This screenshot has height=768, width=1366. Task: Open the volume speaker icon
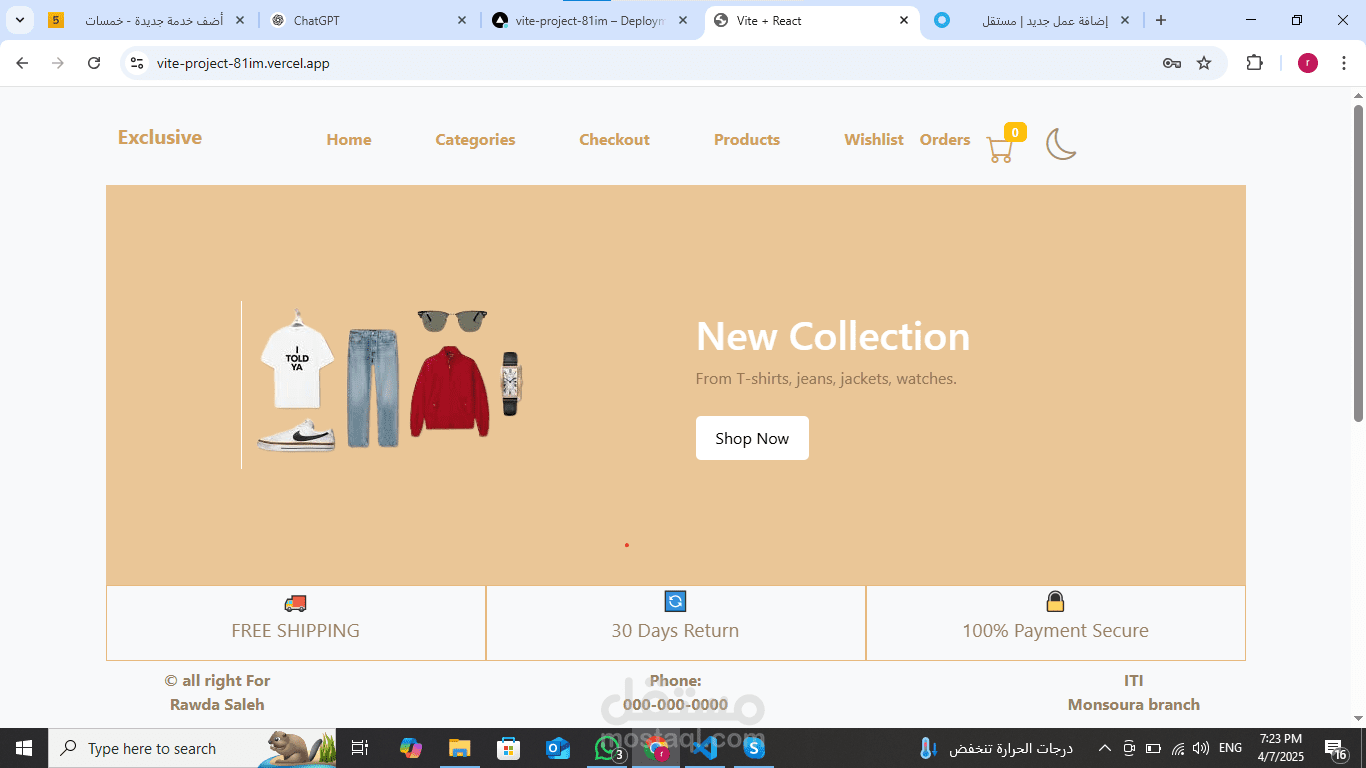coord(1201,748)
